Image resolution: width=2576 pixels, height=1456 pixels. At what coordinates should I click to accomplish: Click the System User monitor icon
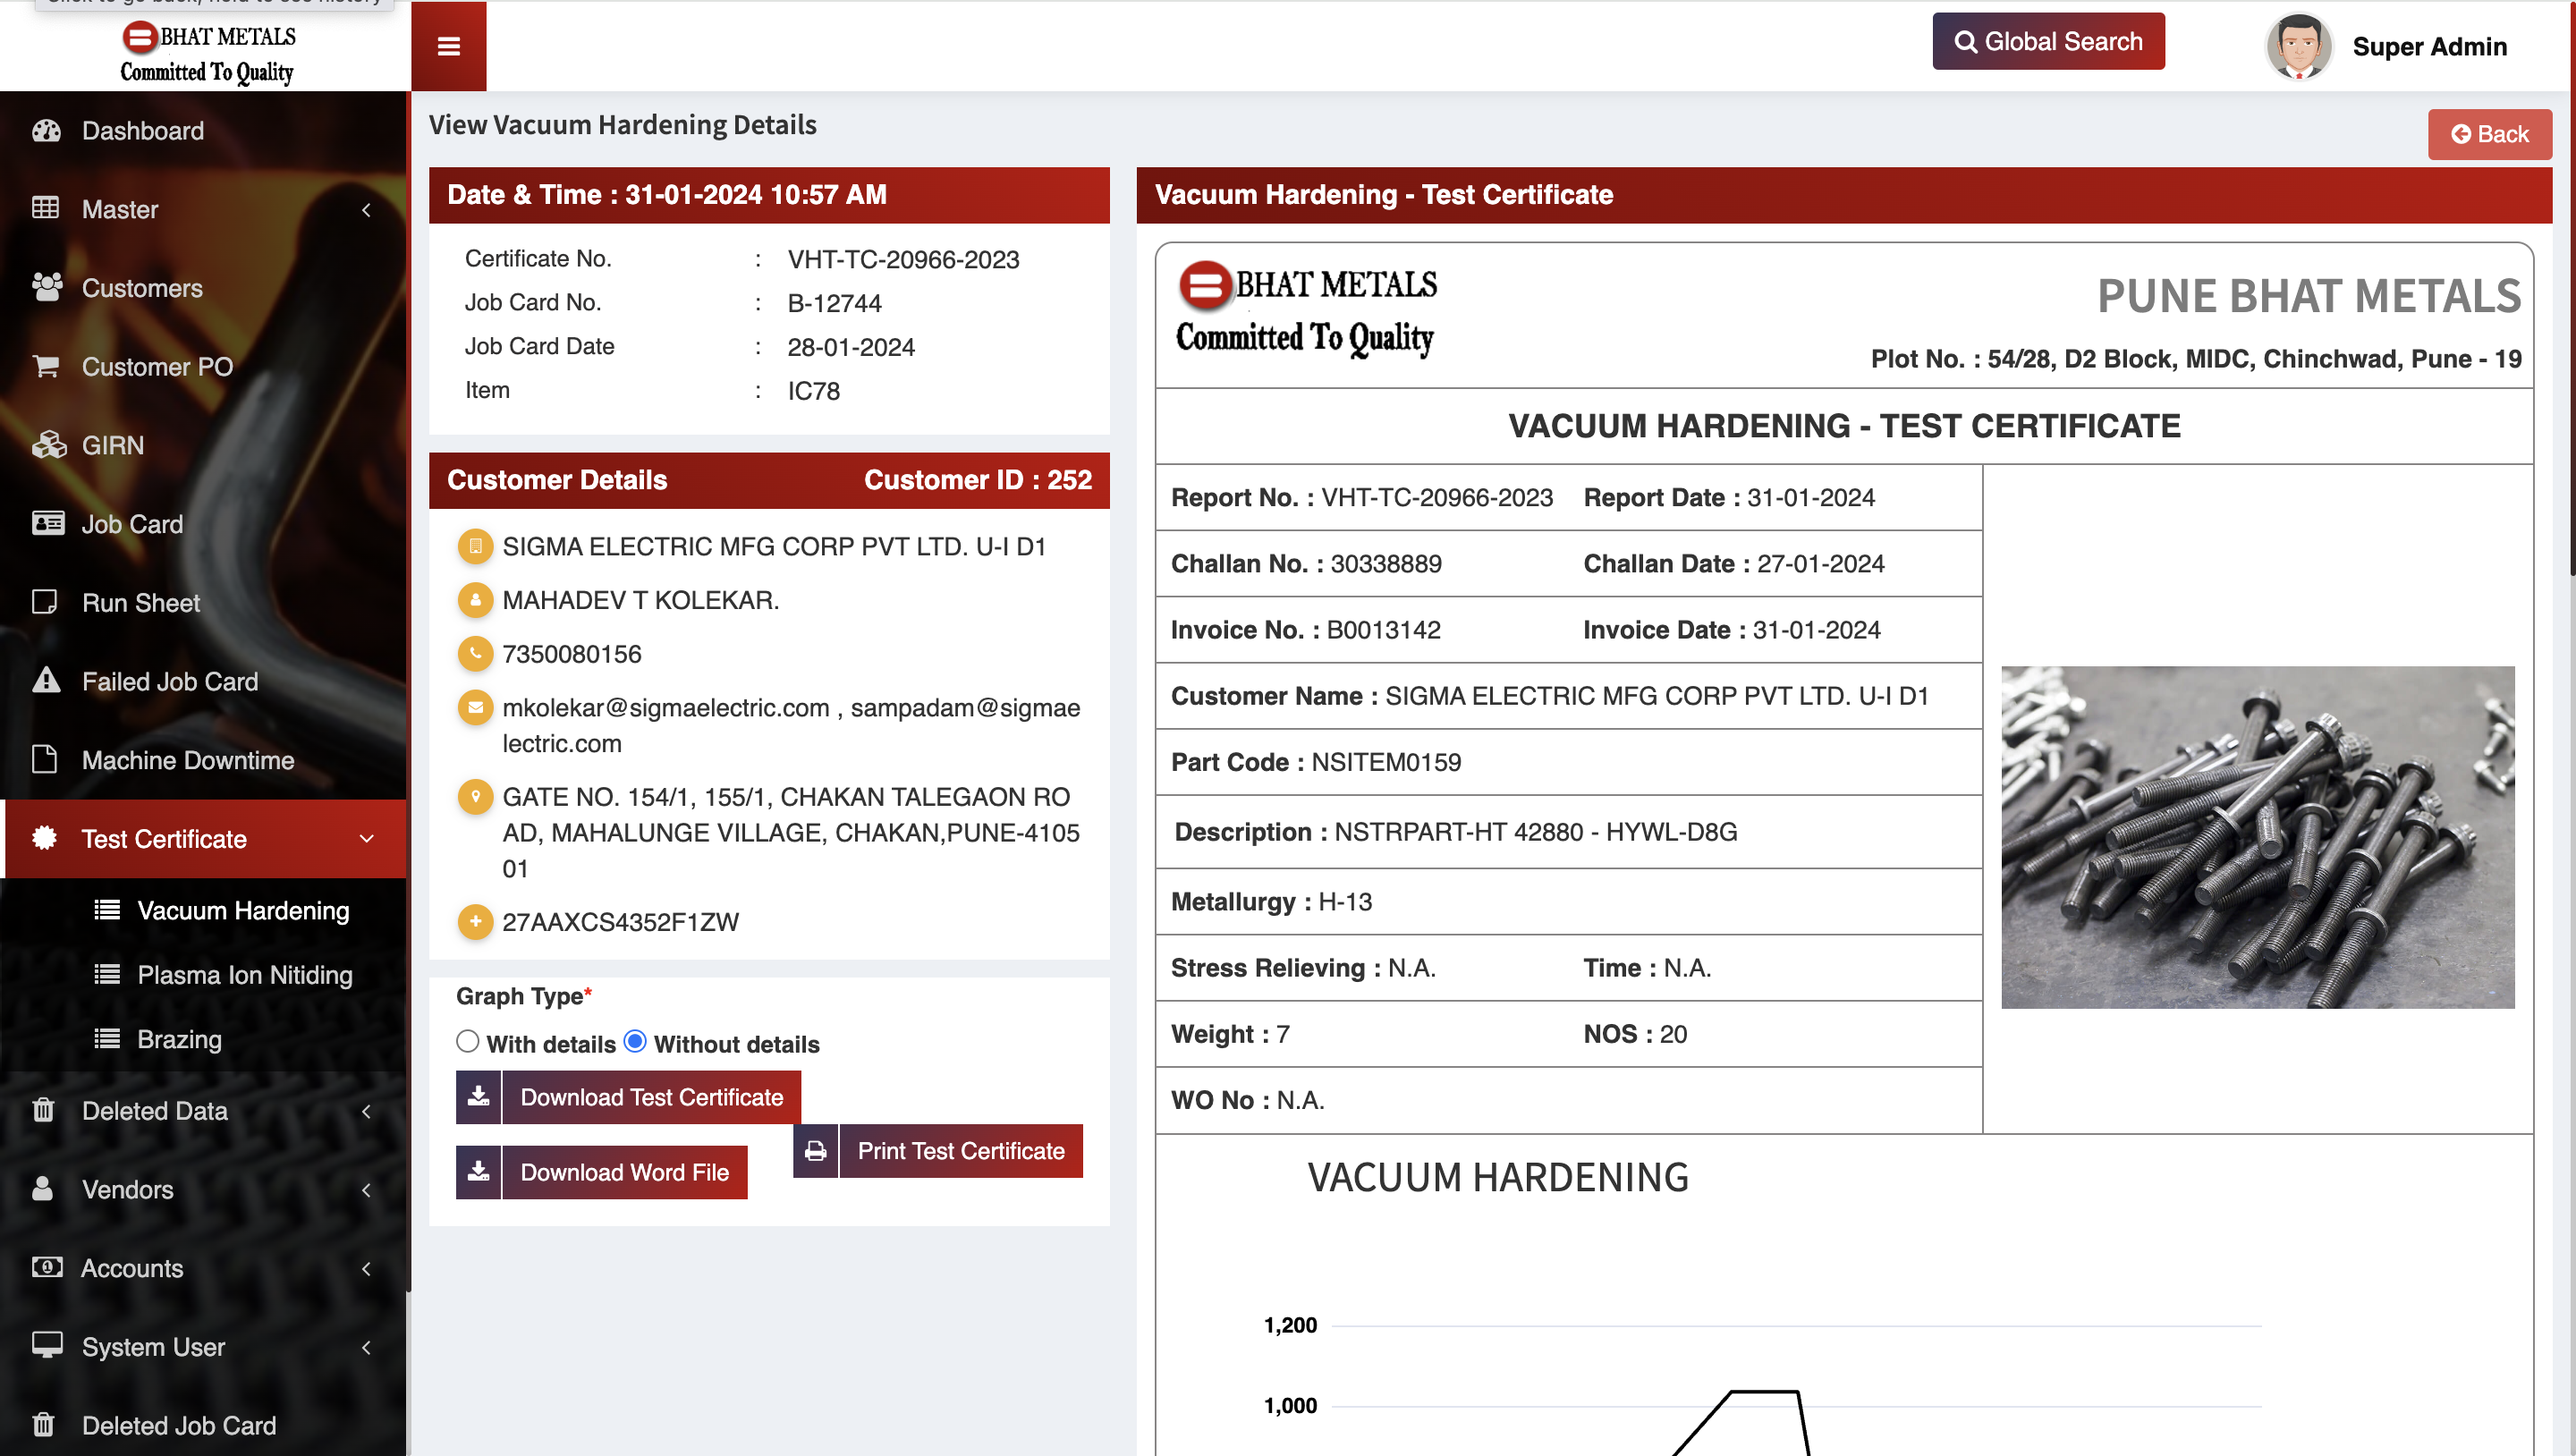point(47,1345)
